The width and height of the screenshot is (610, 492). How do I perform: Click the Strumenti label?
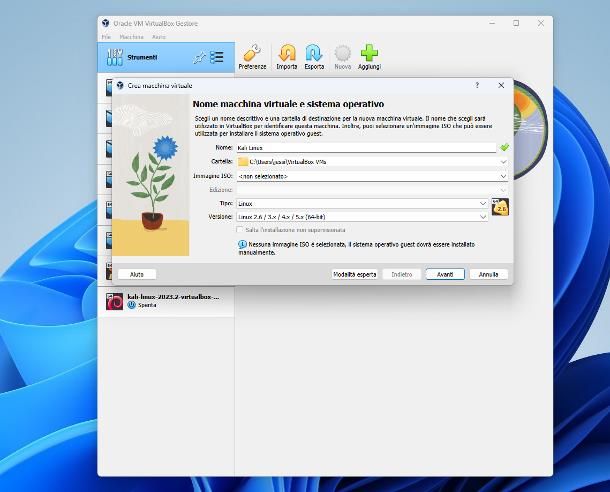click(142, 57)
